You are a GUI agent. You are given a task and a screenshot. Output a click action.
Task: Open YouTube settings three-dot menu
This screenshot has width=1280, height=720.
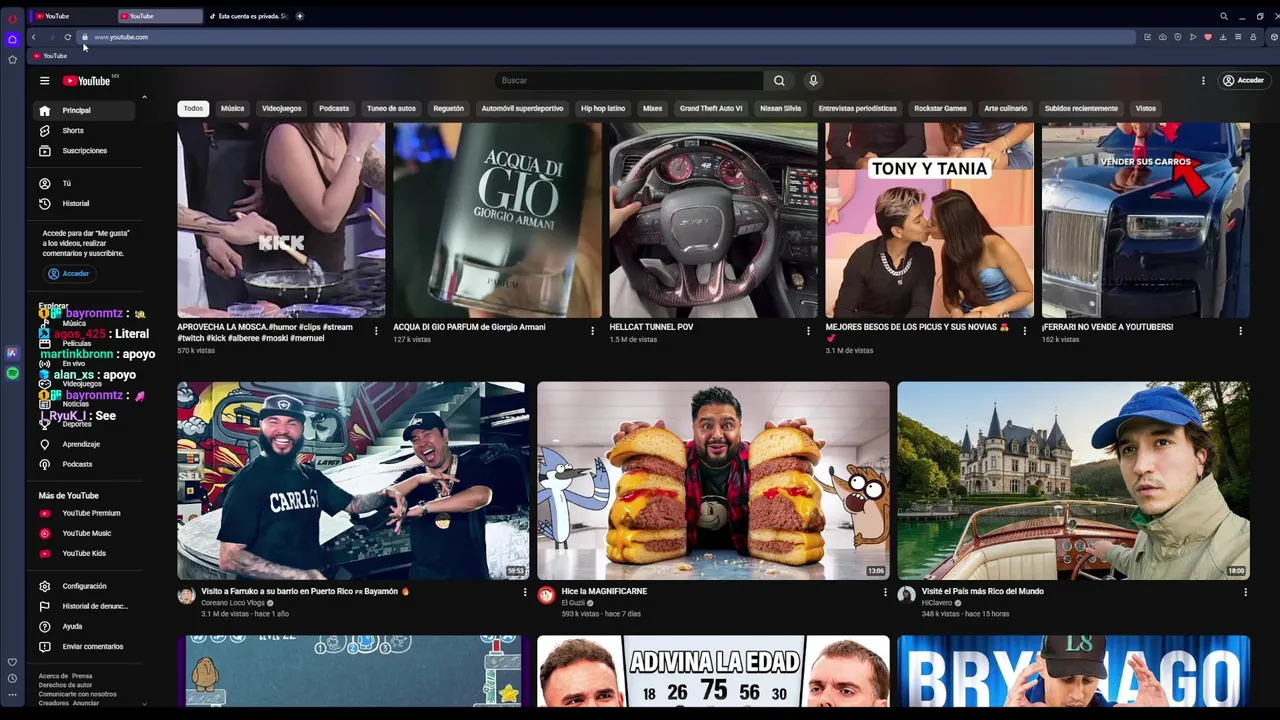coord(1203,81)
